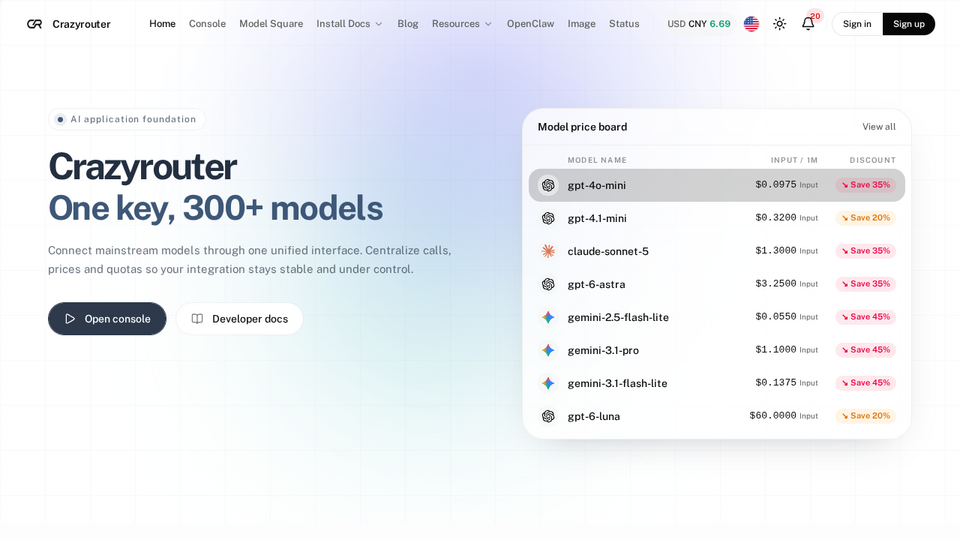Click the notification count badge 20

[x=815, y=16]
